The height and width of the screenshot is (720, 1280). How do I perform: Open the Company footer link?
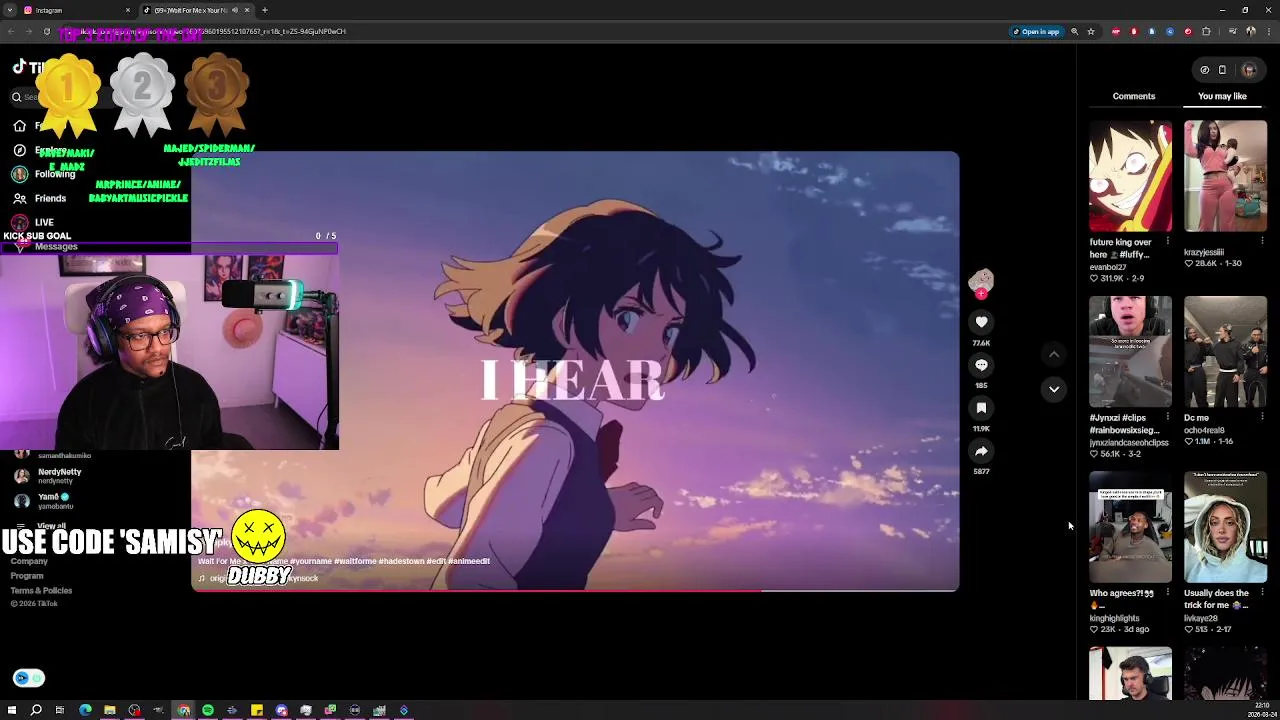[29, 561]
